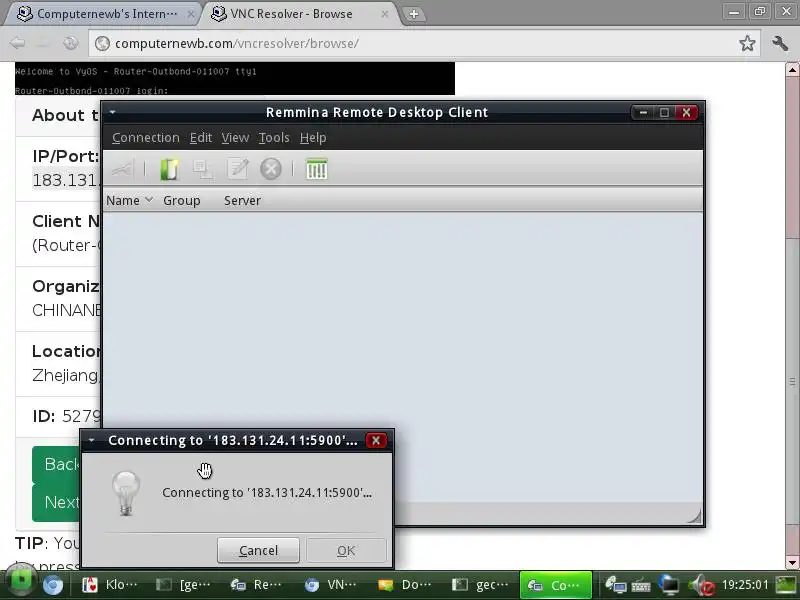Open the Connection menu

pos(146,138)
